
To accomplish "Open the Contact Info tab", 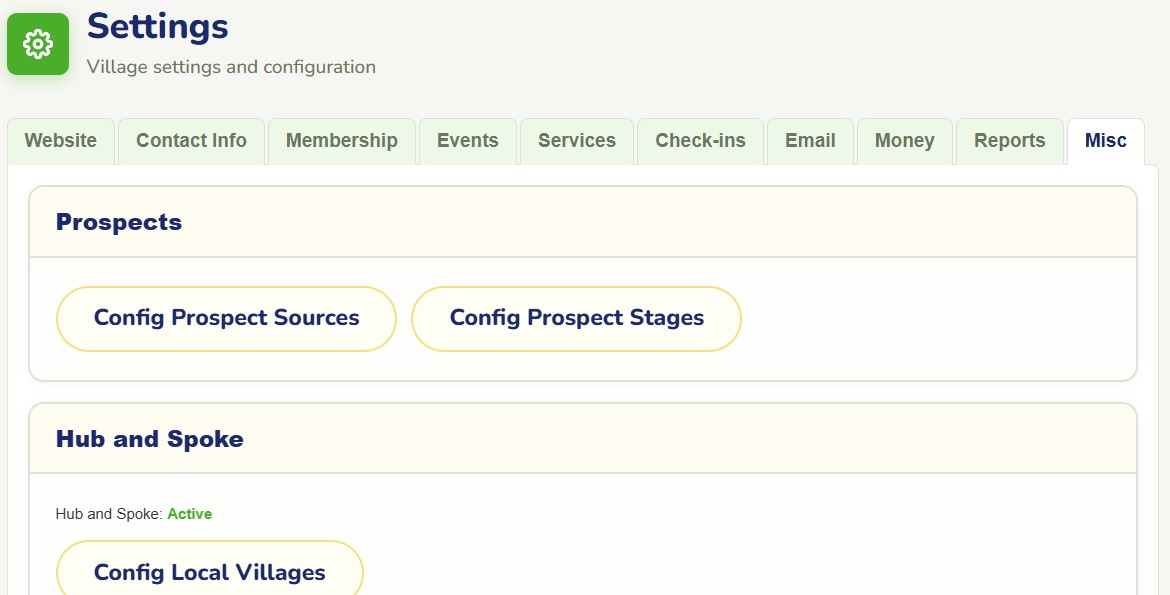I will coord(191,141).
